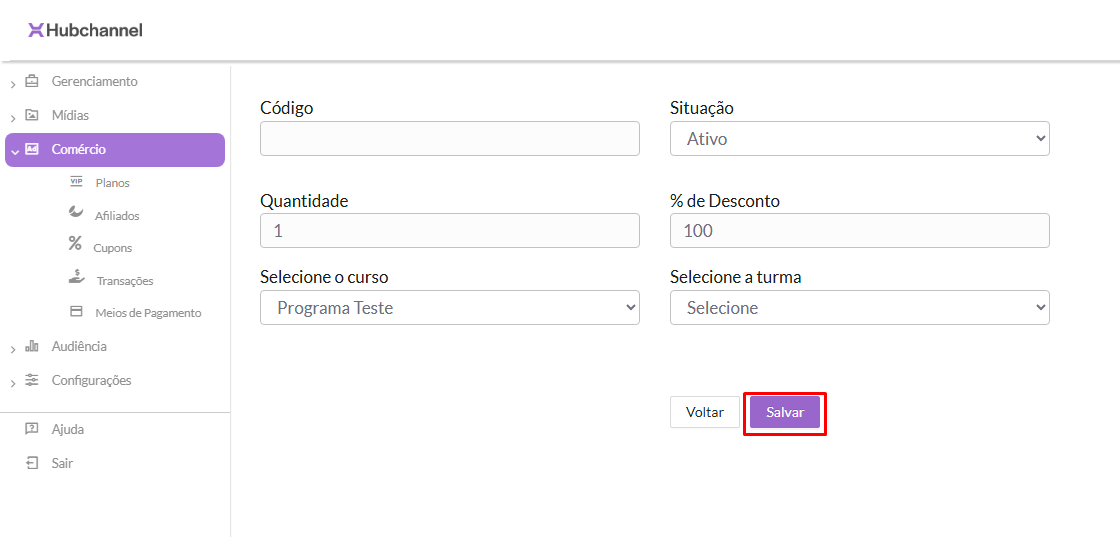Click the Voltar button

click(704, 412)
